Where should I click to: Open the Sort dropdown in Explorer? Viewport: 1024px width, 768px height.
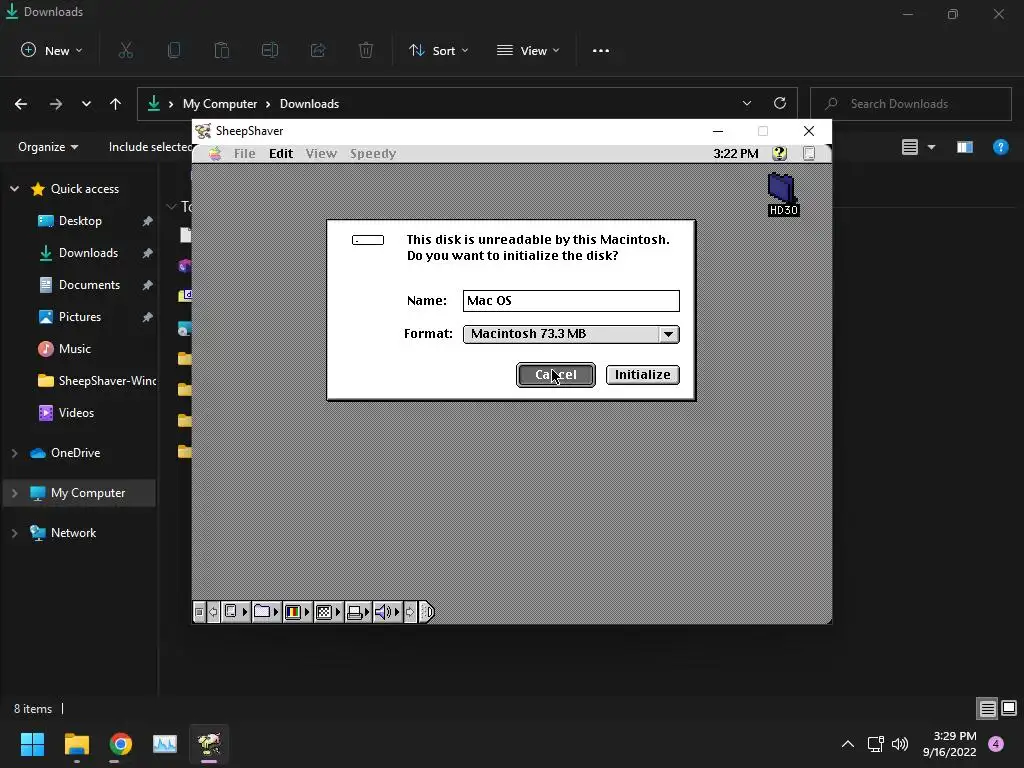438,50
